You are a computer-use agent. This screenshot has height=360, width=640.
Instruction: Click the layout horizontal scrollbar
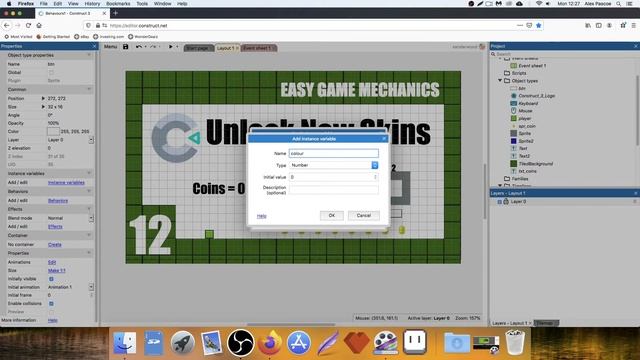click(x=291, y=324)
